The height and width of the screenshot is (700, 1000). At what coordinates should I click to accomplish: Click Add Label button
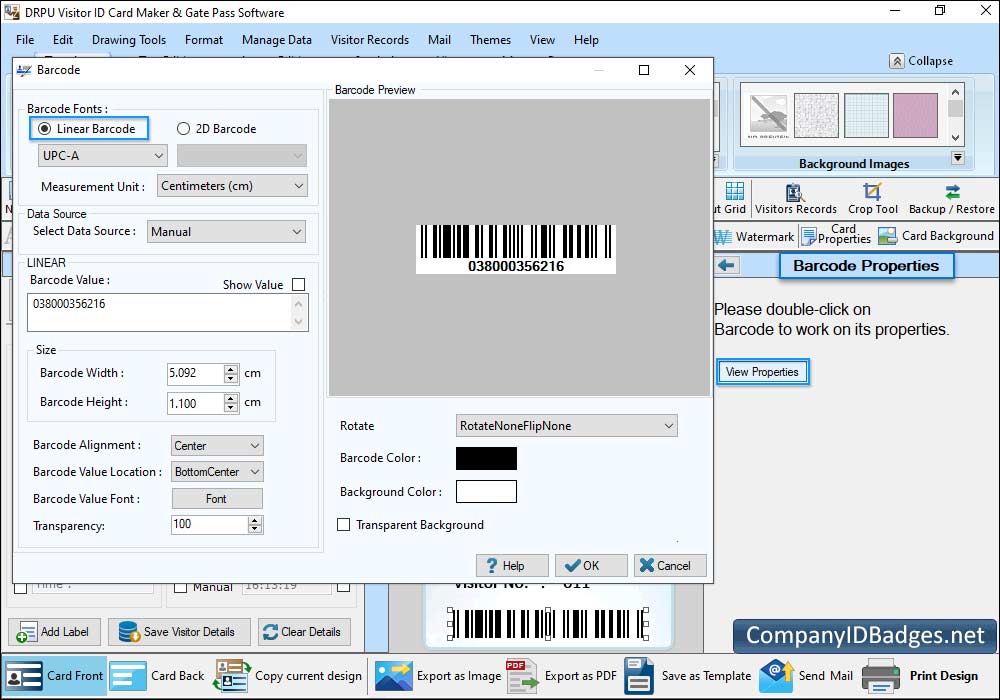[x=54, y=632]
